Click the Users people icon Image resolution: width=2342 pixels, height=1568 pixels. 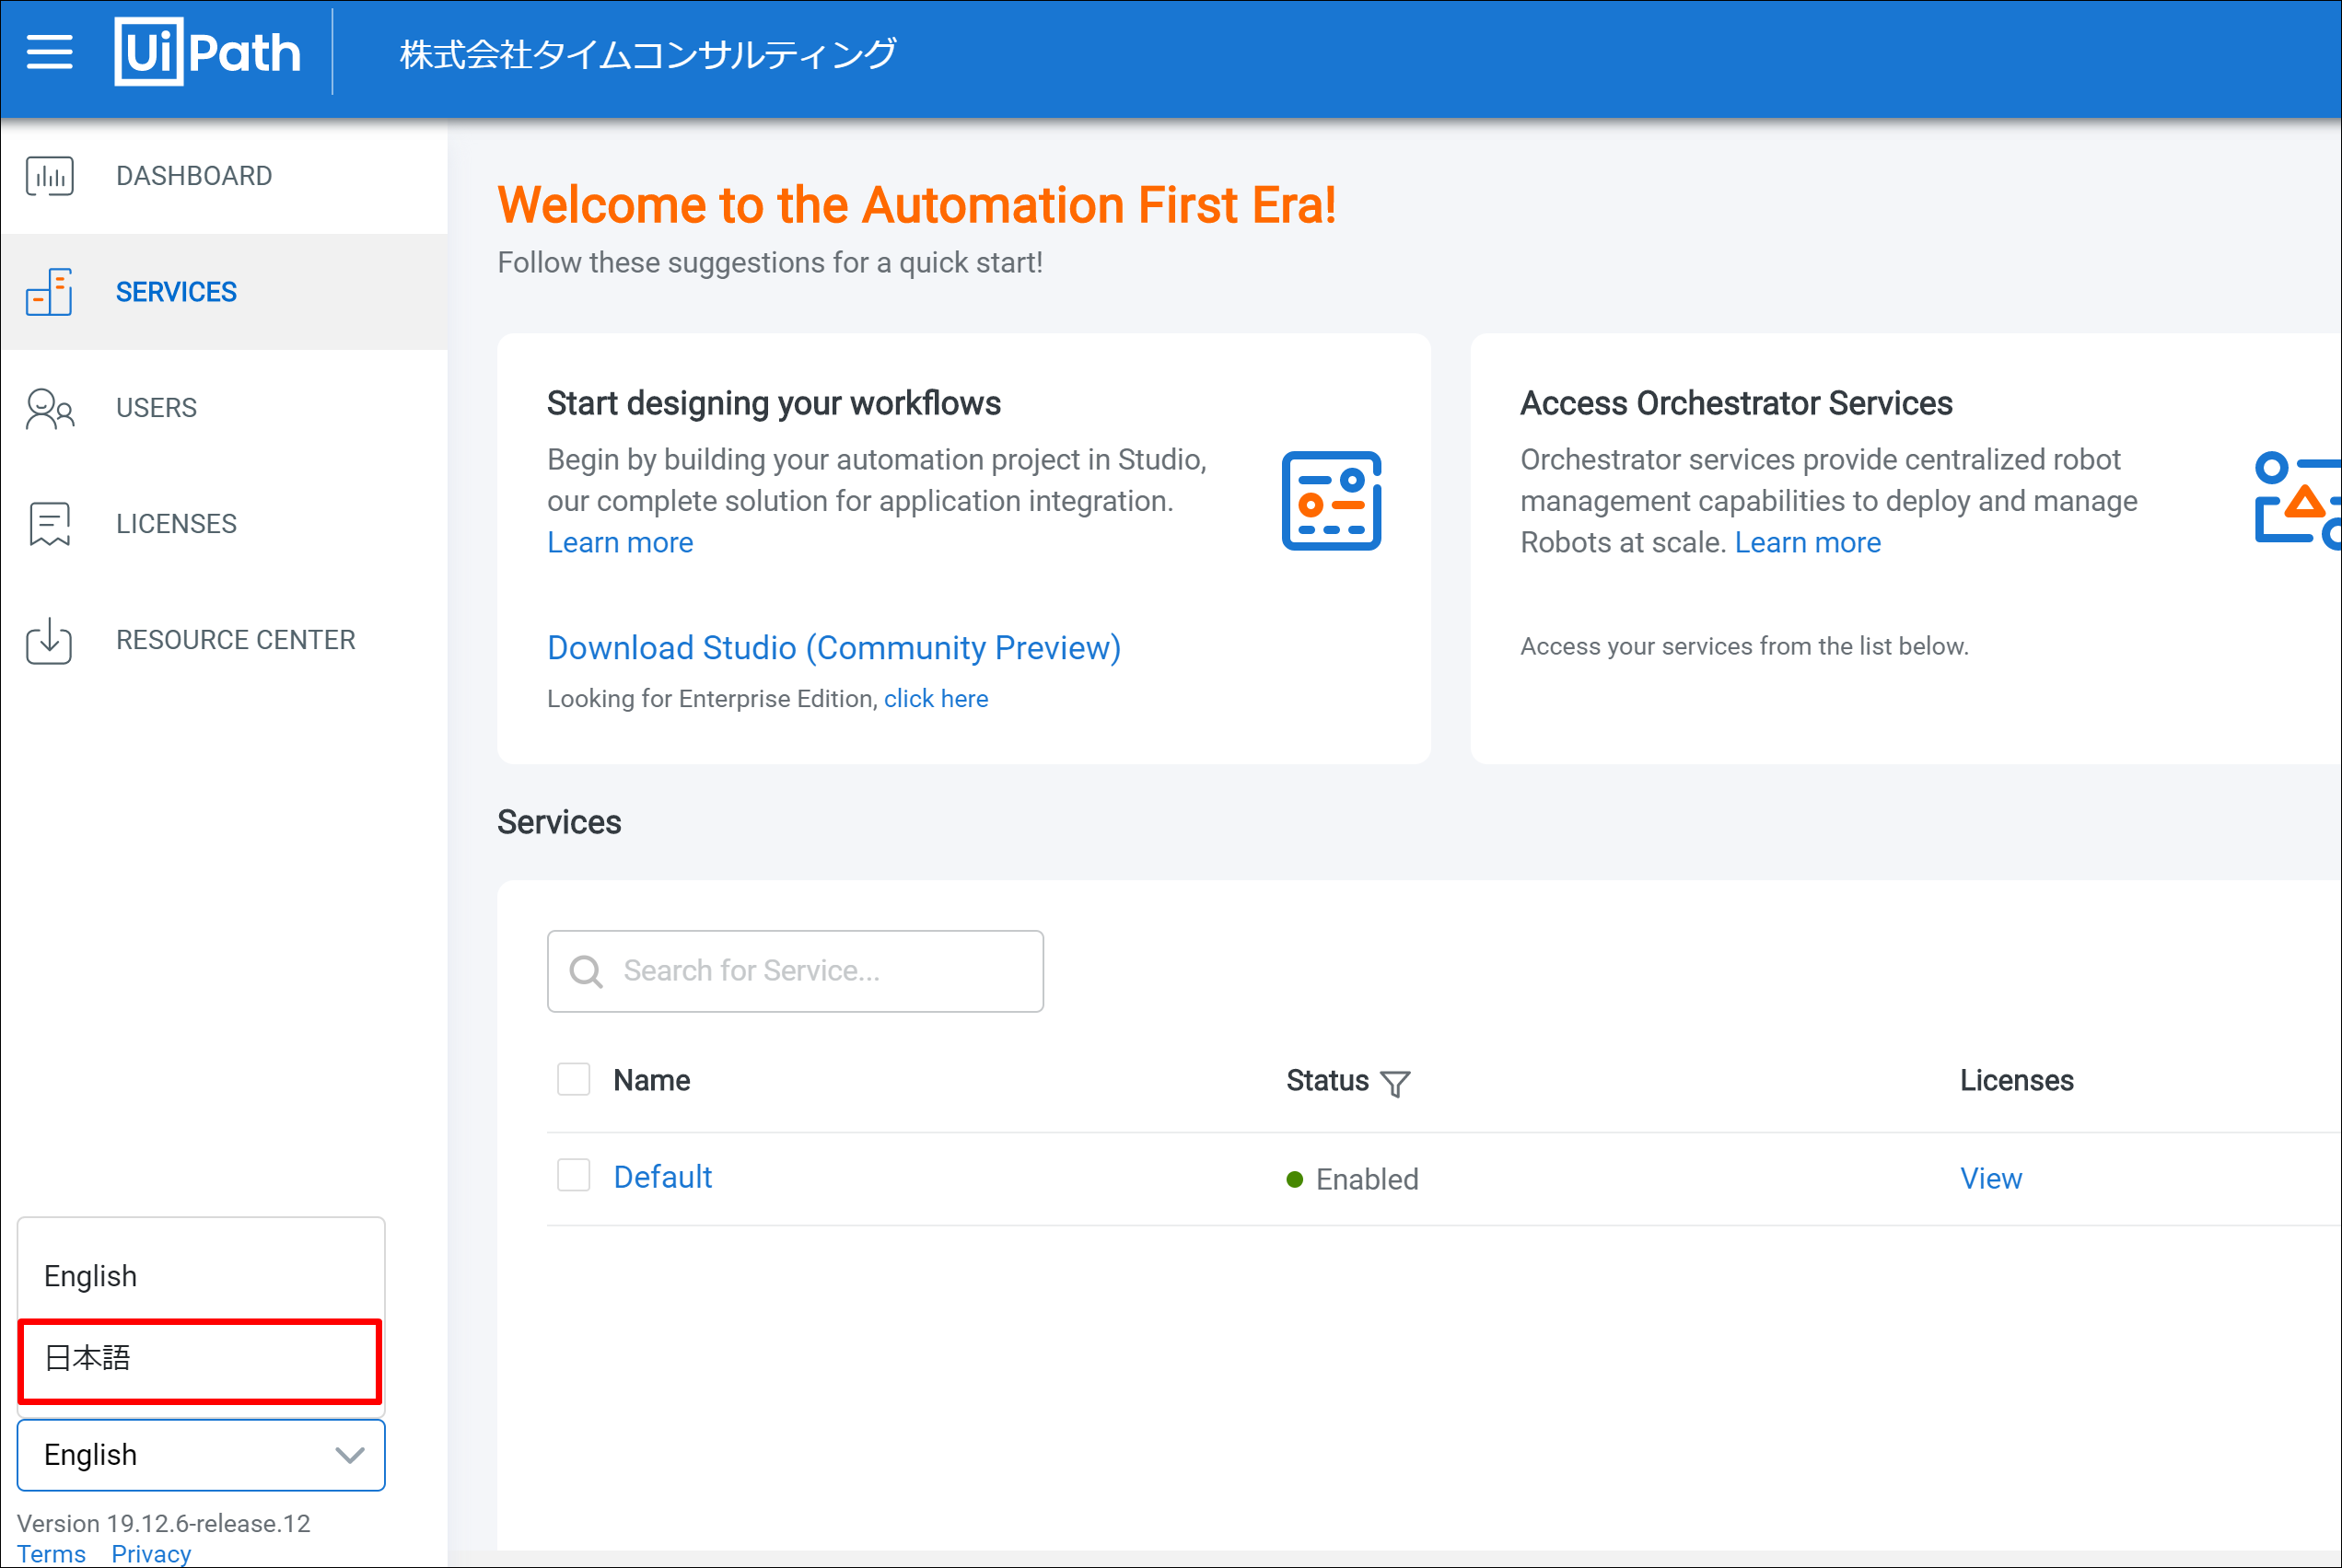[49, 408]
